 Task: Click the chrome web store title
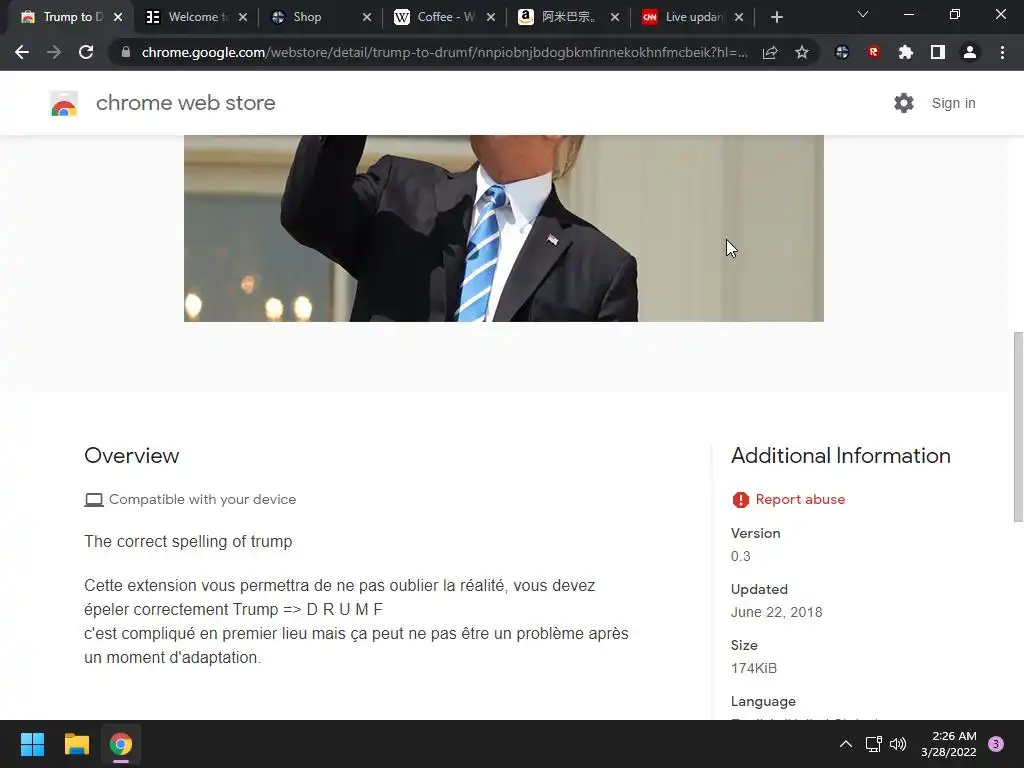[x=185, y=103]
